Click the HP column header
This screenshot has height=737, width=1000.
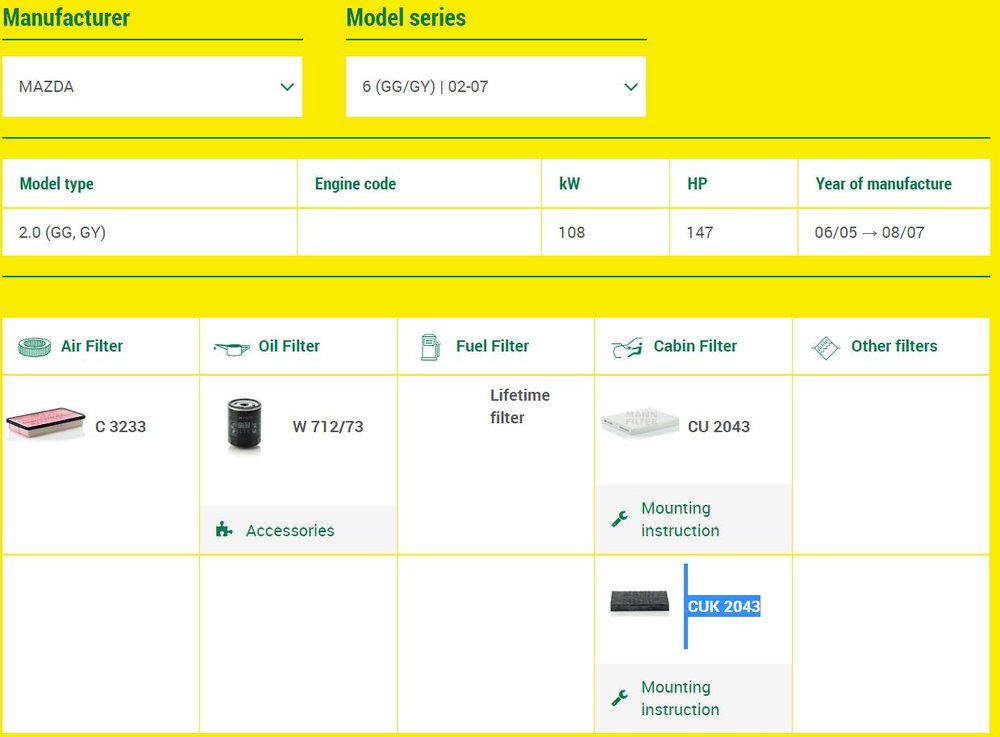coord(733,184)
